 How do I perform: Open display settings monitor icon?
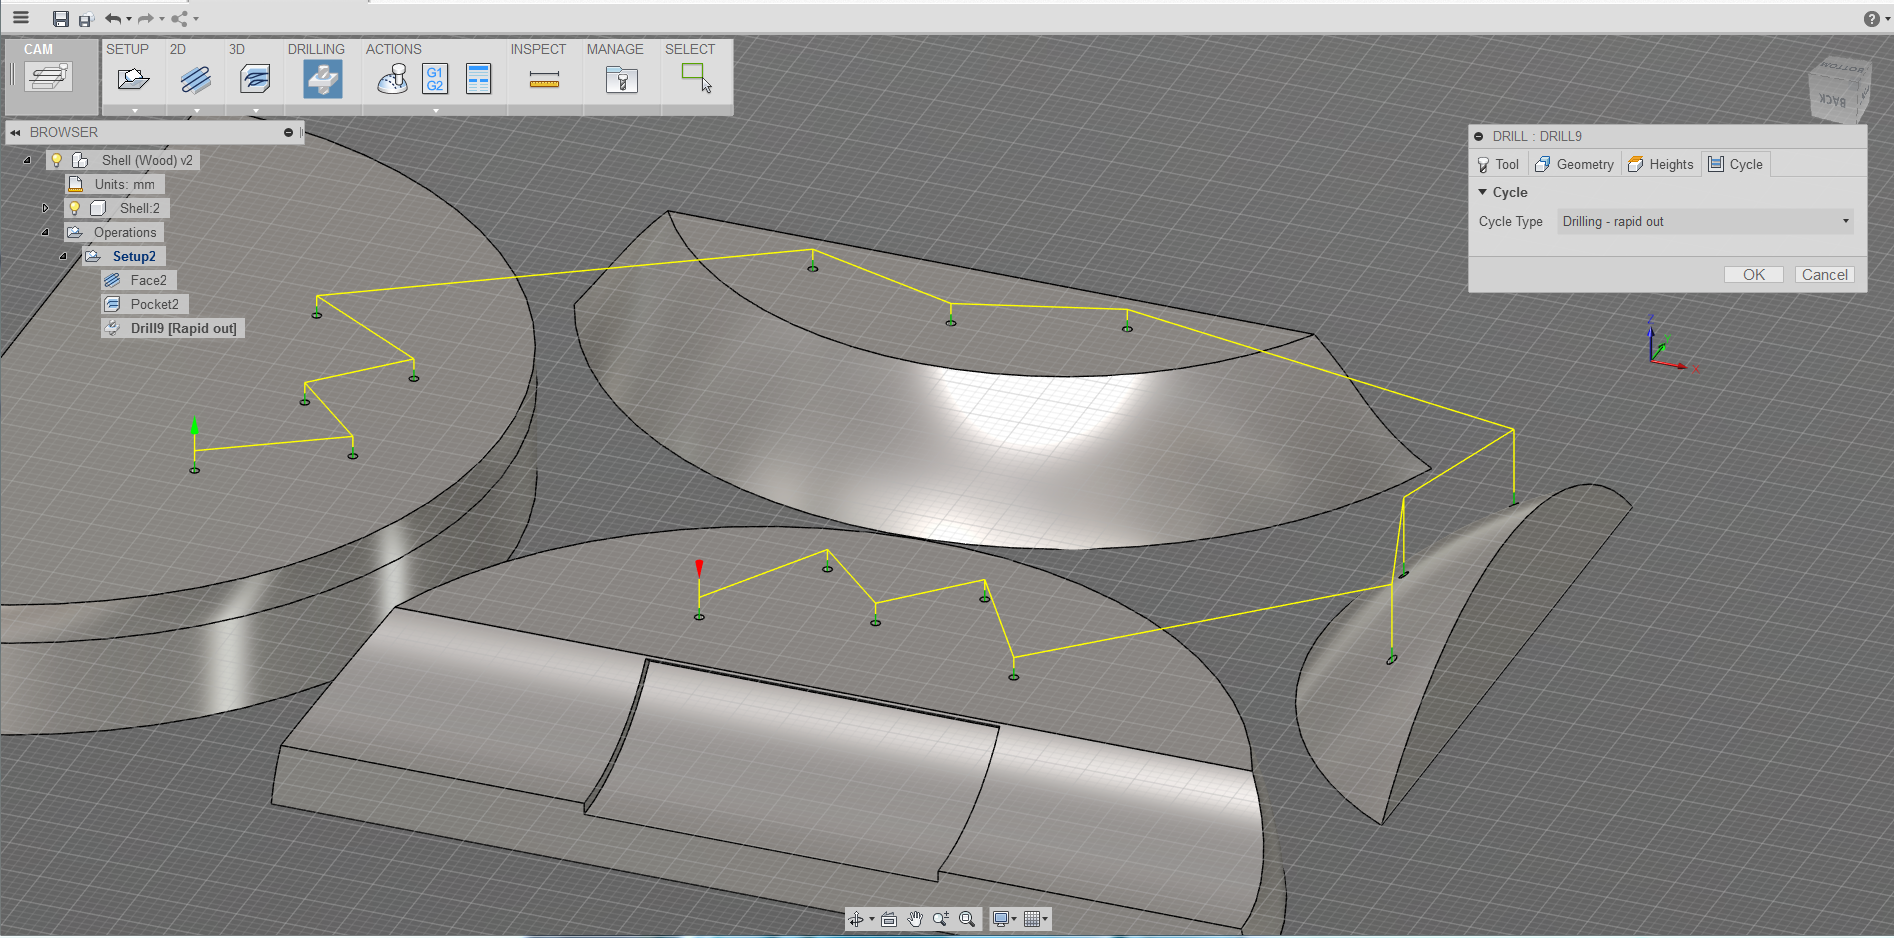[1001, 919]
